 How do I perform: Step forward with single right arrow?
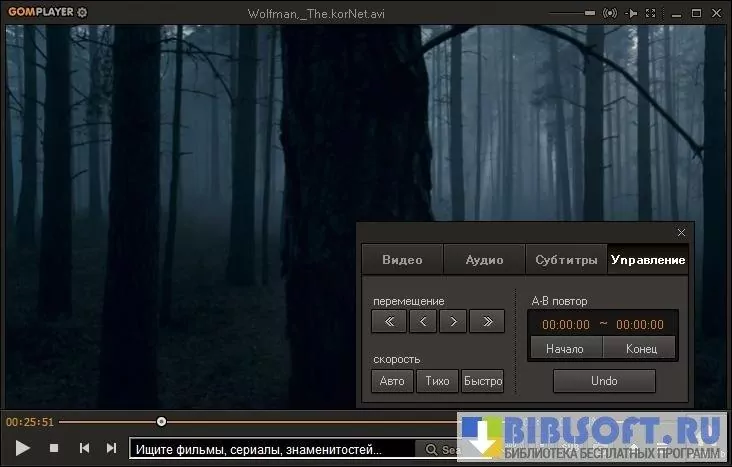pyautogui.click(x=454, y=321)
